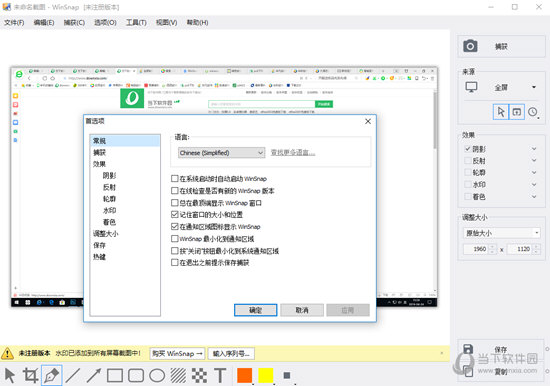Image resolution: width=550 pixels, height=386 pixels.
Task: Select the Crop tool
Action: pyautogui.click(x=31, y=375)
